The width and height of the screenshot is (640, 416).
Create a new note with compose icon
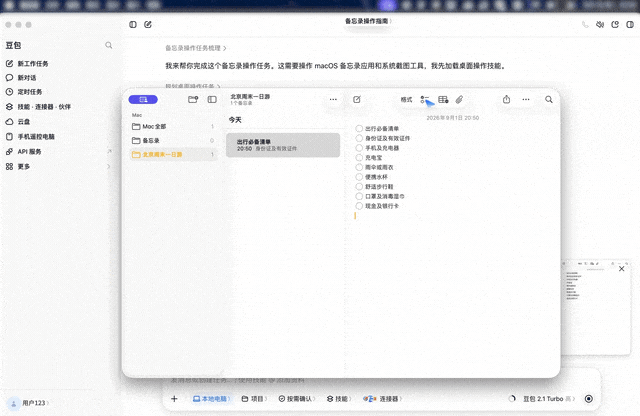357,99
